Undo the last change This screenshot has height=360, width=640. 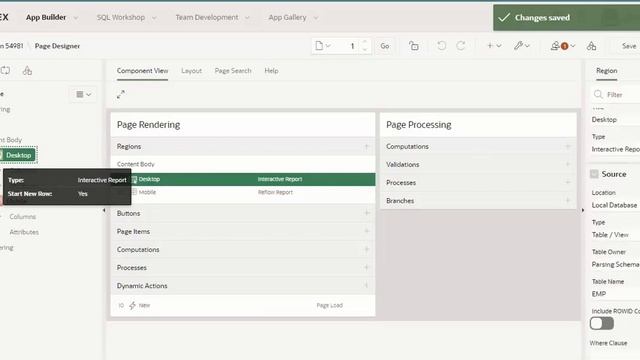click(441, 46)
